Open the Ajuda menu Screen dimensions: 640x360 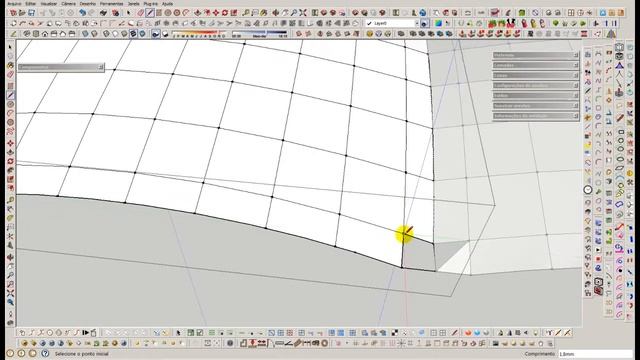point(167,3)
